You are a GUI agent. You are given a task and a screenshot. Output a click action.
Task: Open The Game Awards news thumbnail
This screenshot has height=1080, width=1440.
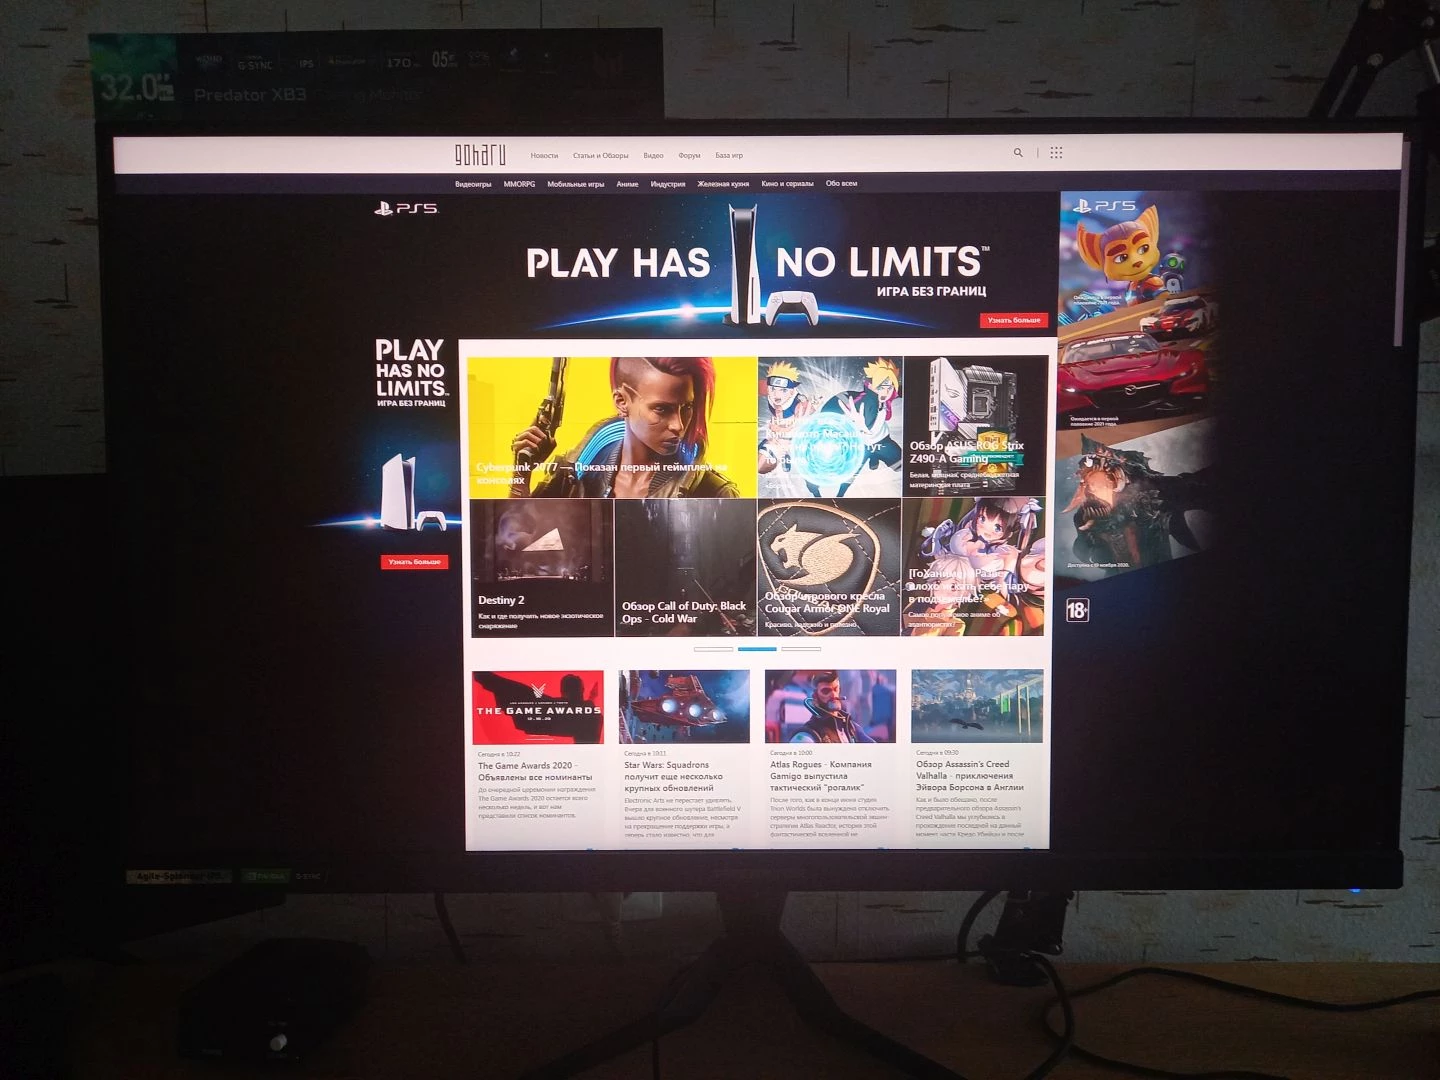click(538, 707)
